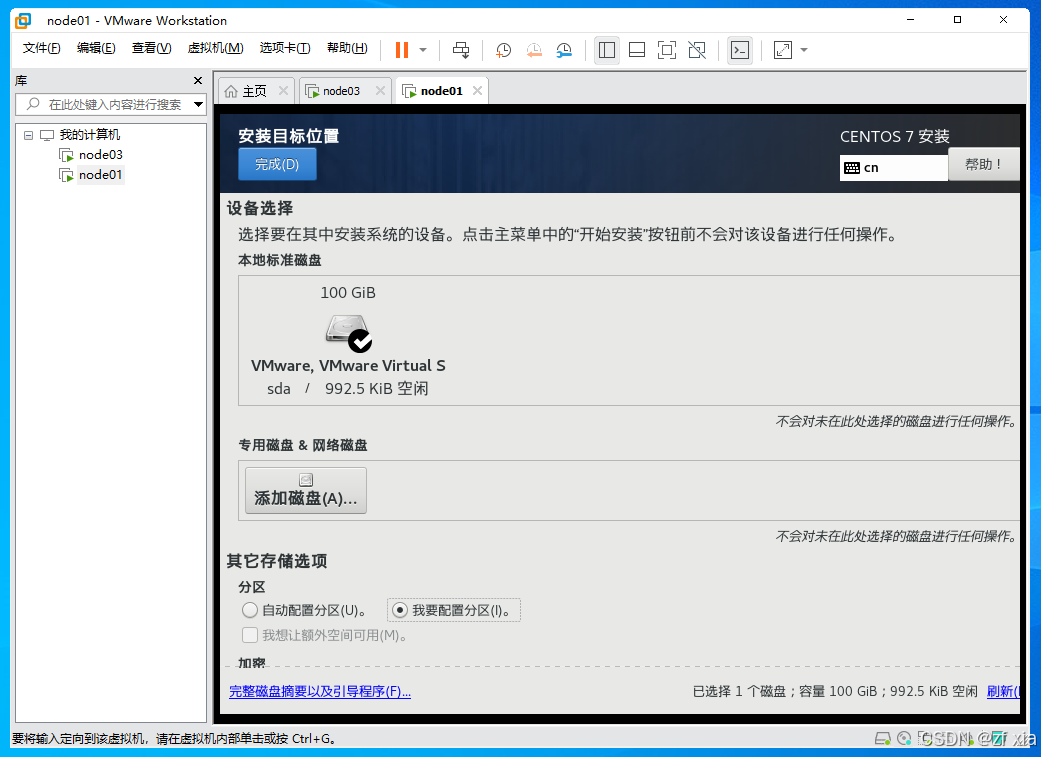1041x757 pixels.
Task: Open the 编辑(E) menu
Action: point(96,48)
